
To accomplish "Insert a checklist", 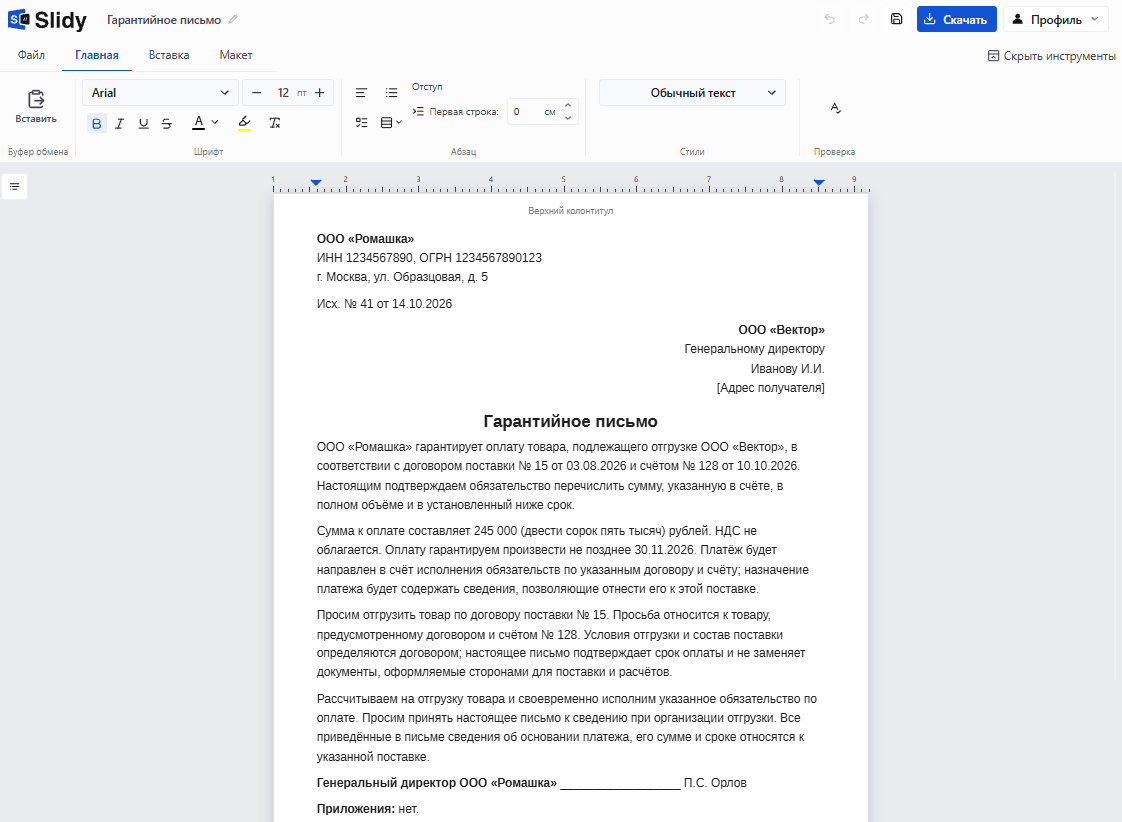I will pyautogui.click(x=361, y=122).
